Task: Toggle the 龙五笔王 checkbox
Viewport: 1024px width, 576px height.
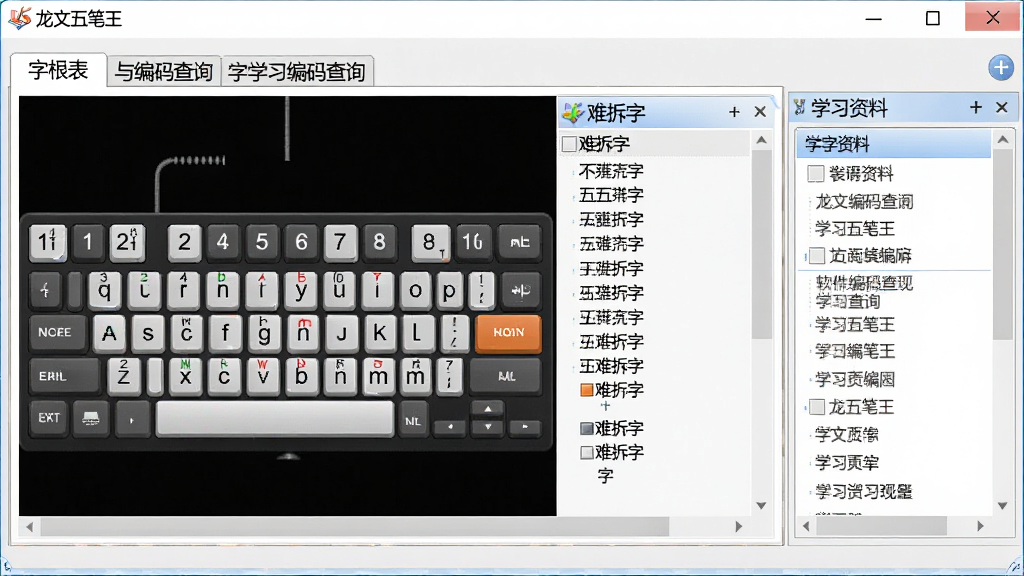Action: [x=816, y=408]
